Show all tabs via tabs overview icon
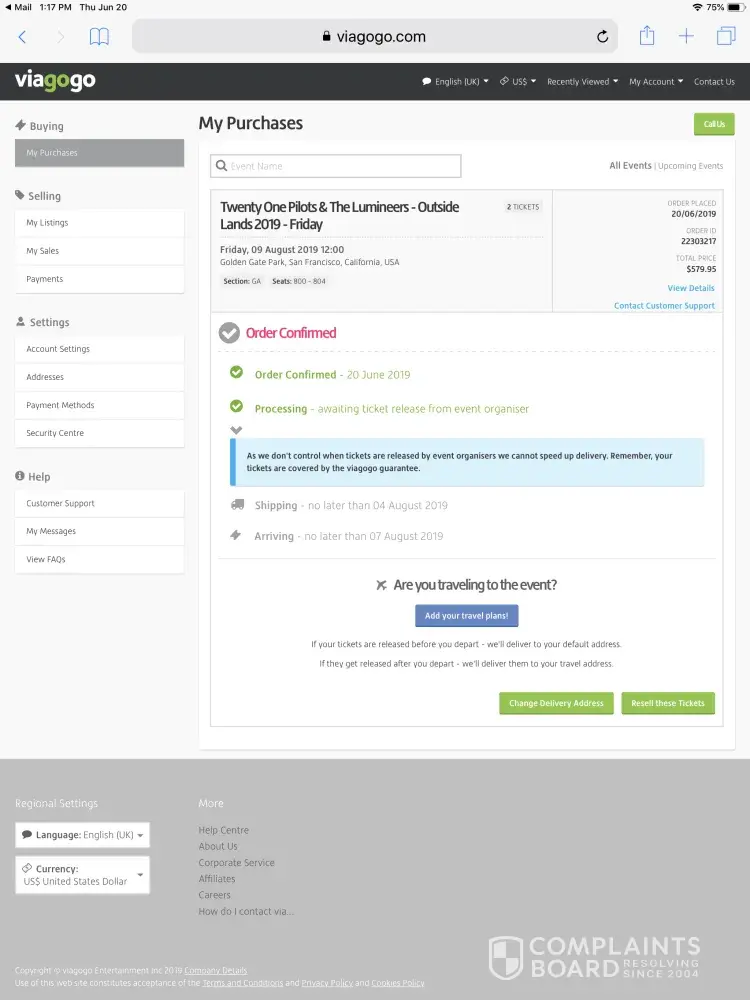 tap(725, 37)
